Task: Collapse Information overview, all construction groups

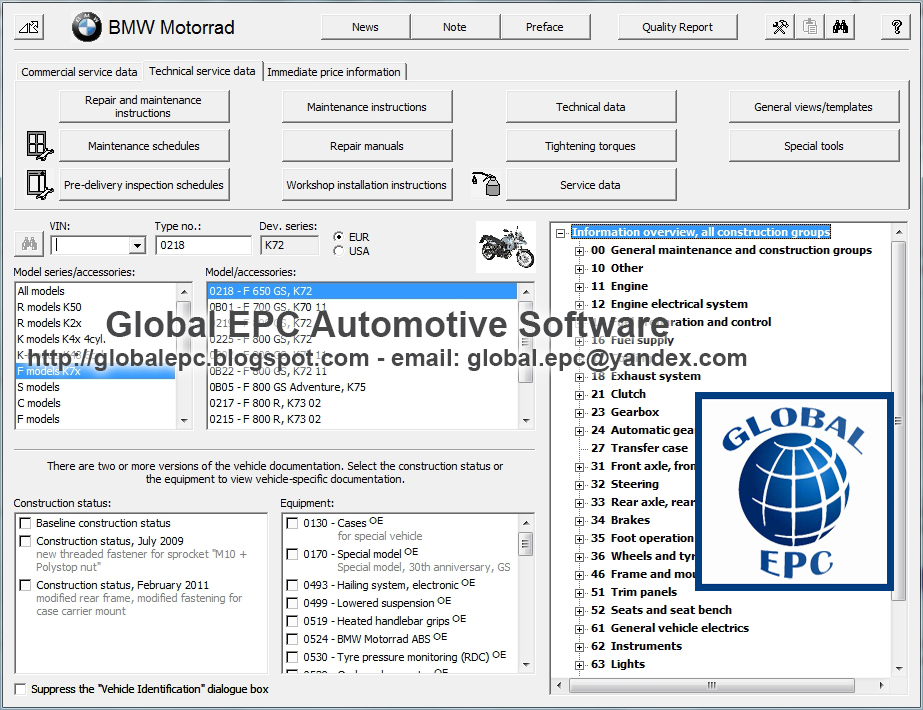Action: pos(561,231)
